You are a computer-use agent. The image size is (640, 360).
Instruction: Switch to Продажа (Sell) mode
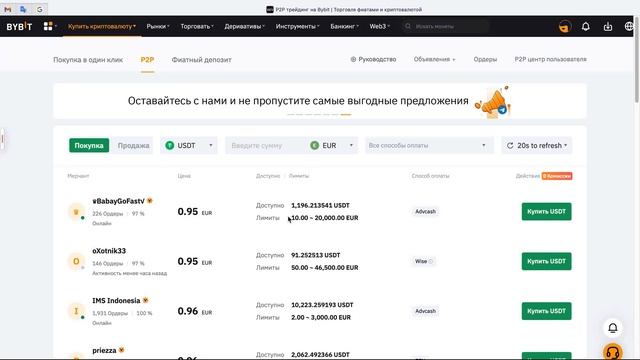pos(133,145)
